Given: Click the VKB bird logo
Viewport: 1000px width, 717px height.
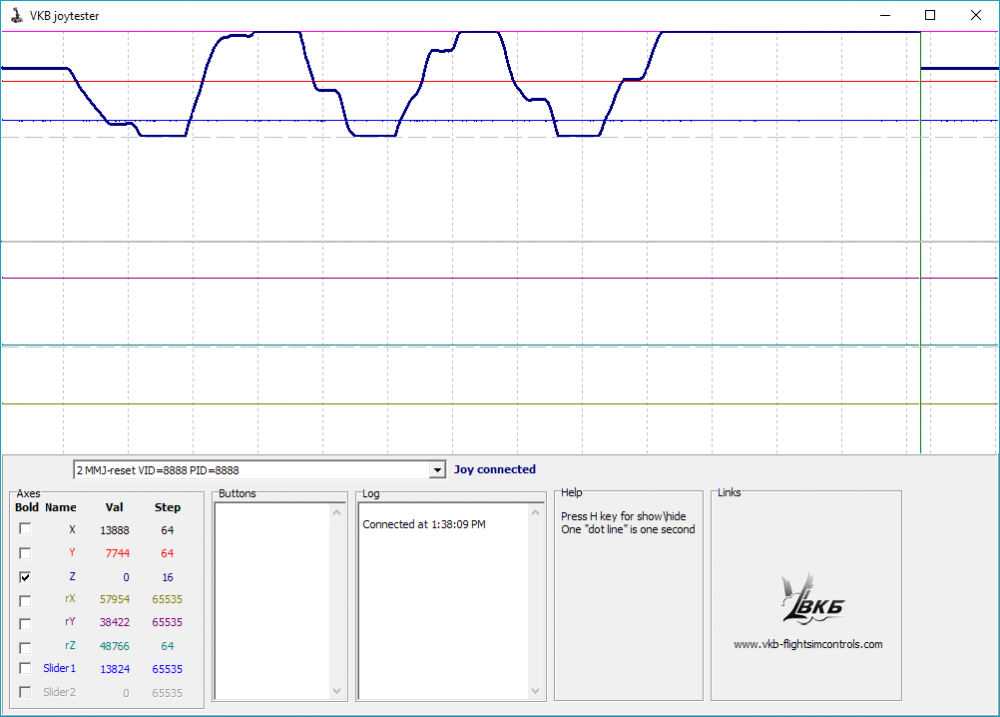Looking at the screenshot, I should (x=807, y=600).
